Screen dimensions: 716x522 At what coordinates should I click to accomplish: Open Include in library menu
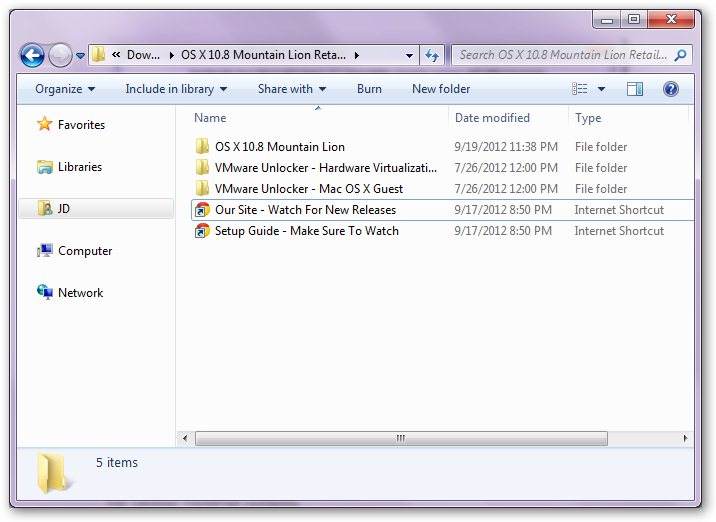click(176, 89)
